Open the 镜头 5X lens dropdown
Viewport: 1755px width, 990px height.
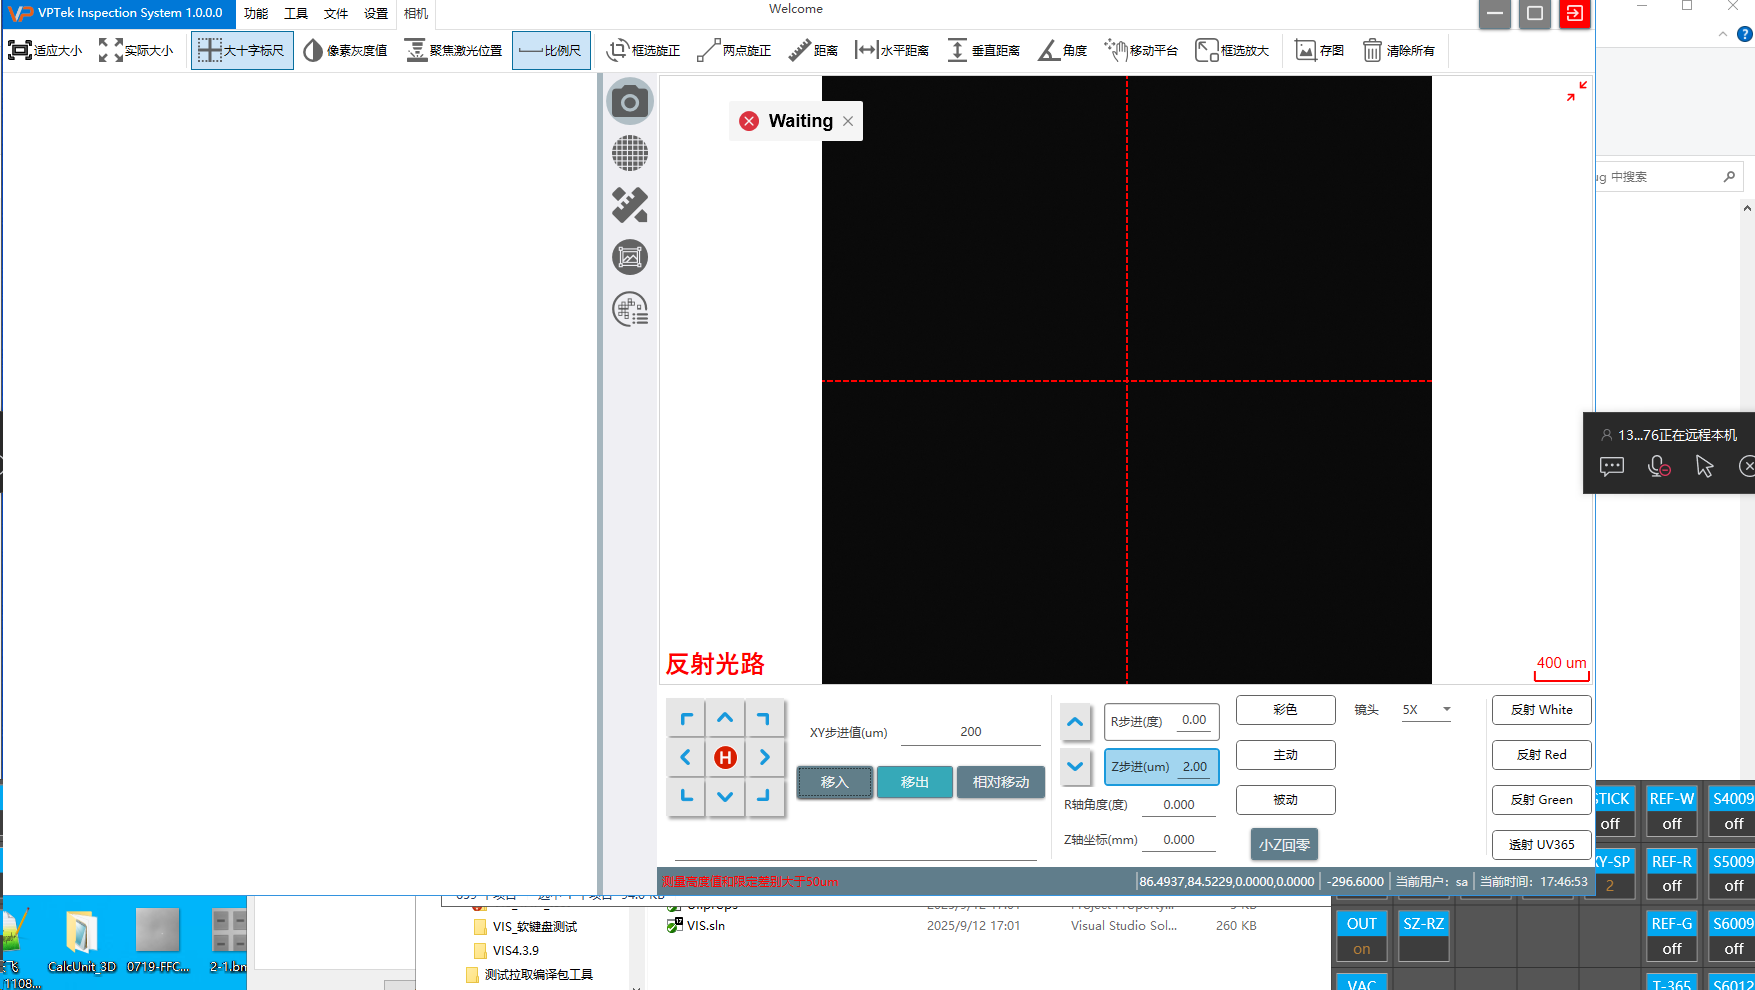pos(1426,710)
